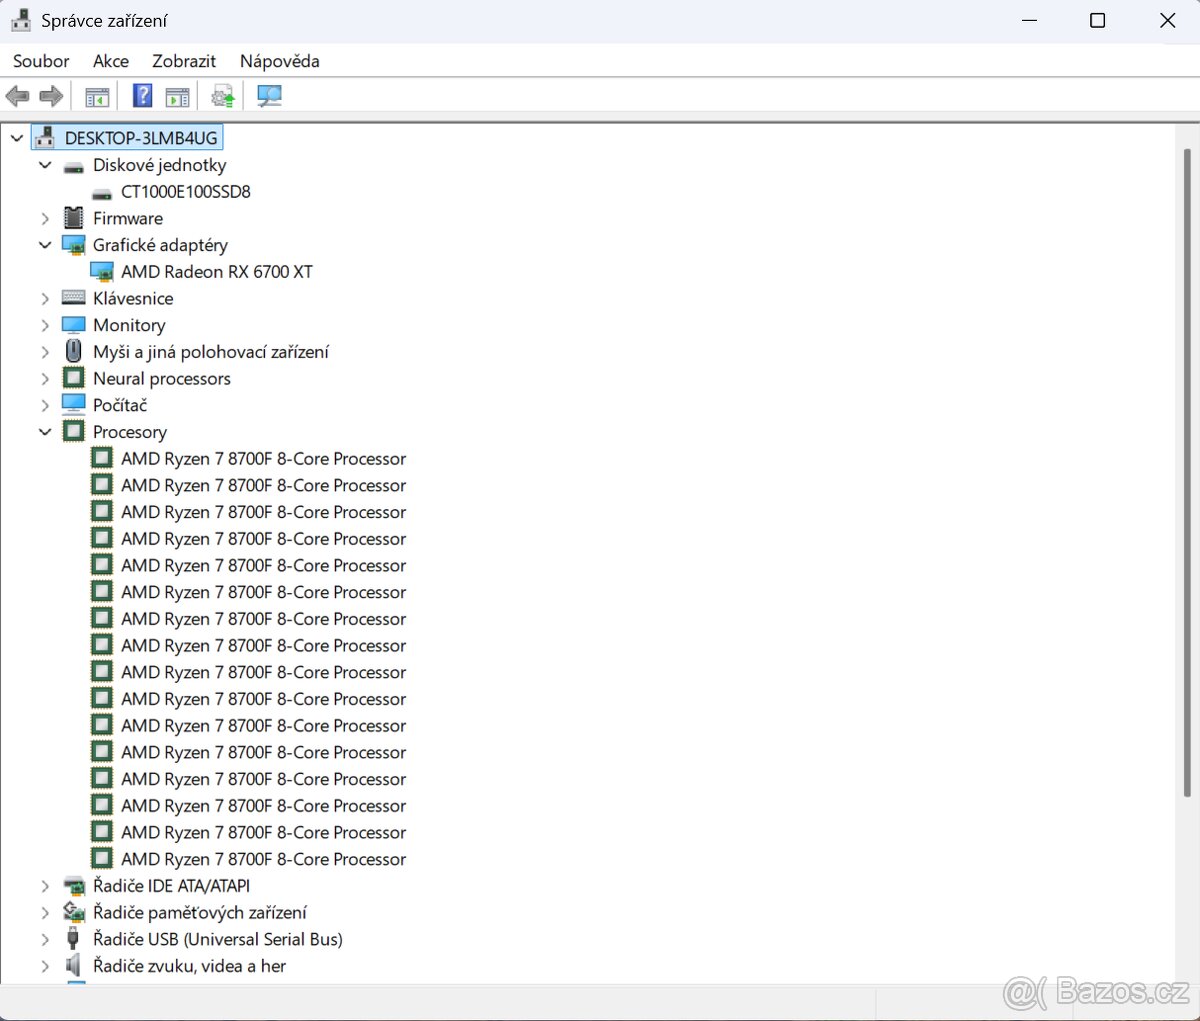This screenshot has height=1021, width=1200.
Task: Open the Help question mark toolbar icon
Action: pyautogui.click(x=143, y=96)
